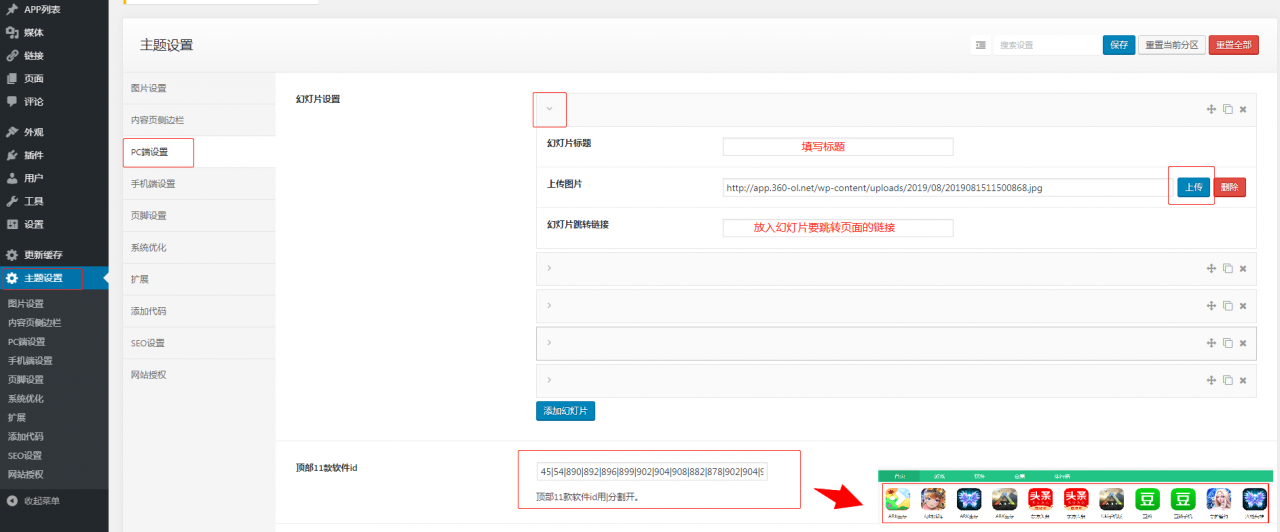Delete the fifth slide row with X icon

coord(1243,380)
